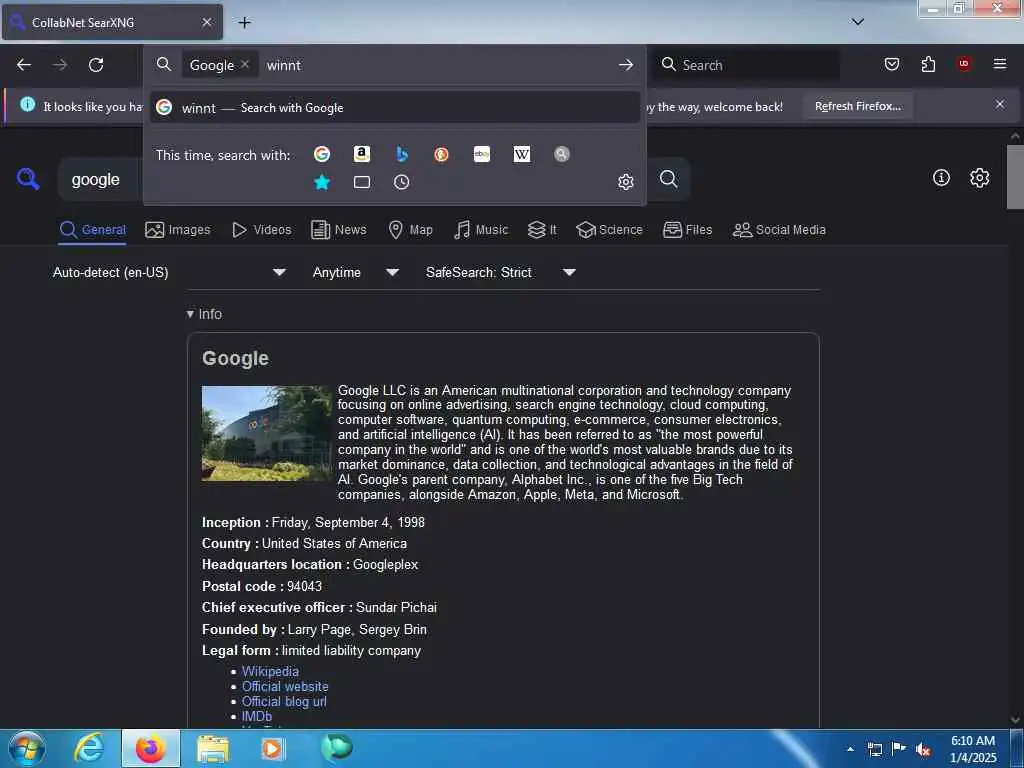Click the address bar go arrow
This screenshot has height=768, width=1024.
[x=626, y=65]
